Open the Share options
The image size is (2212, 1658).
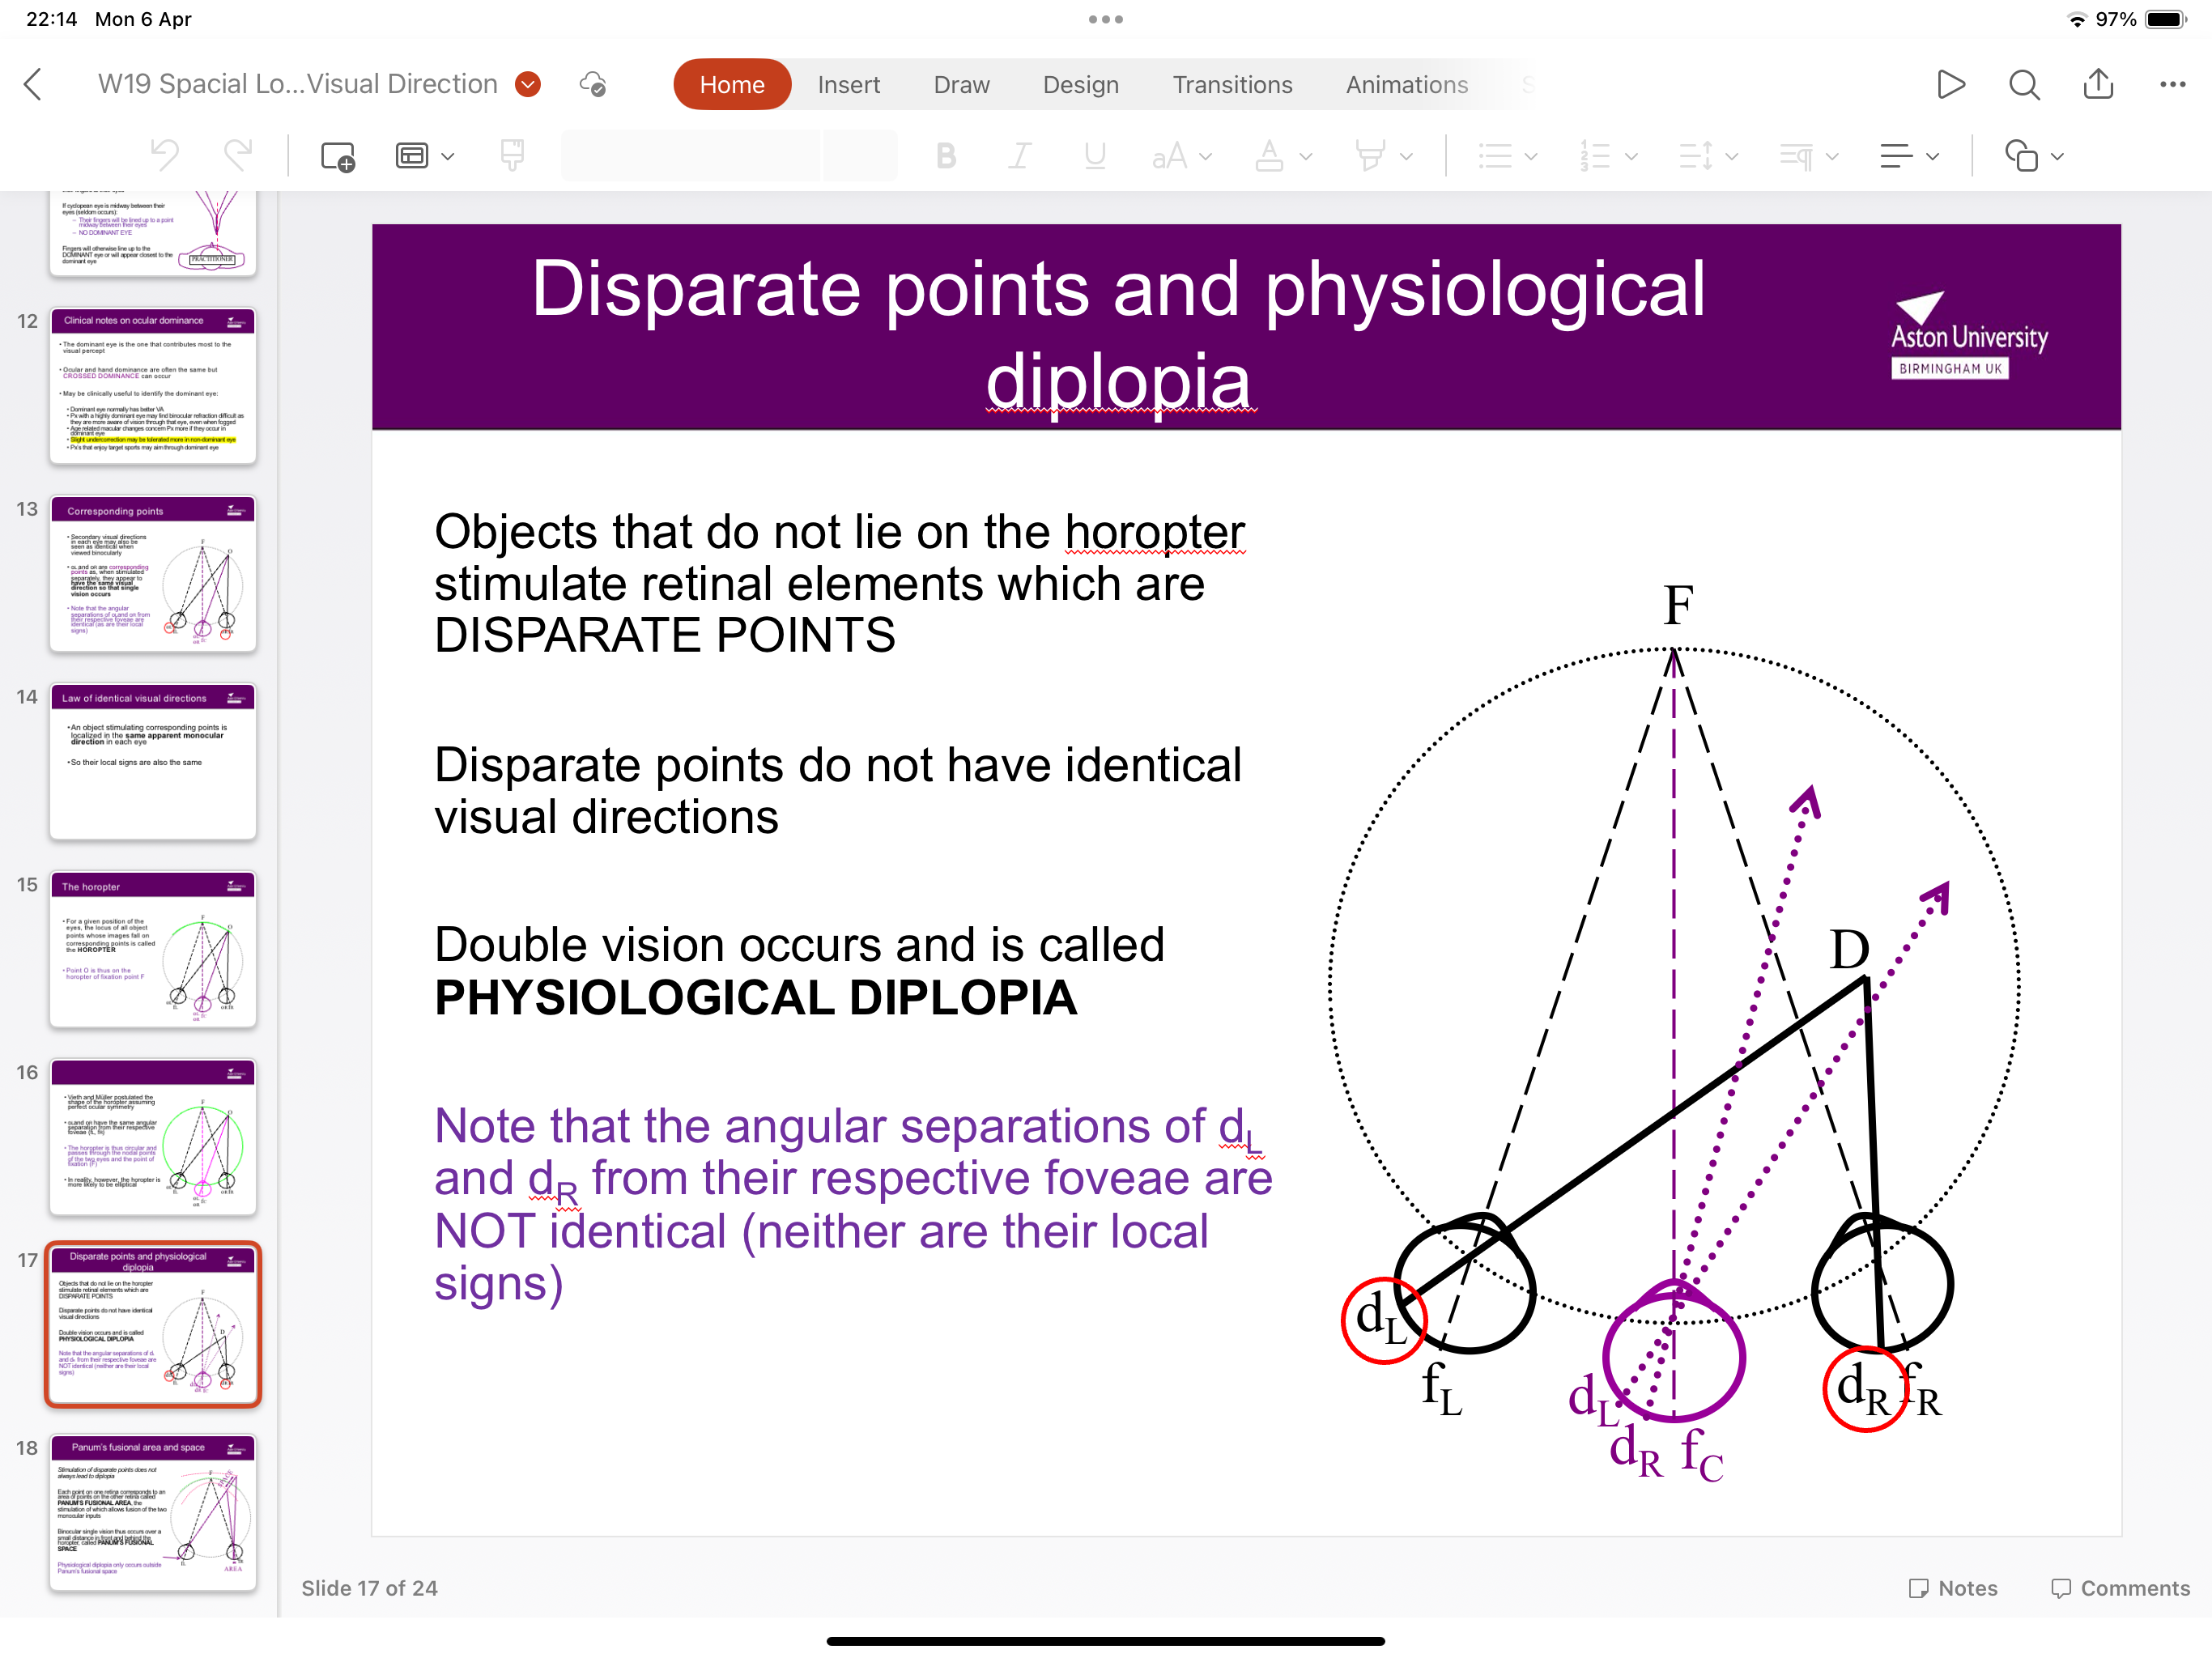[x=2098, y=84]
